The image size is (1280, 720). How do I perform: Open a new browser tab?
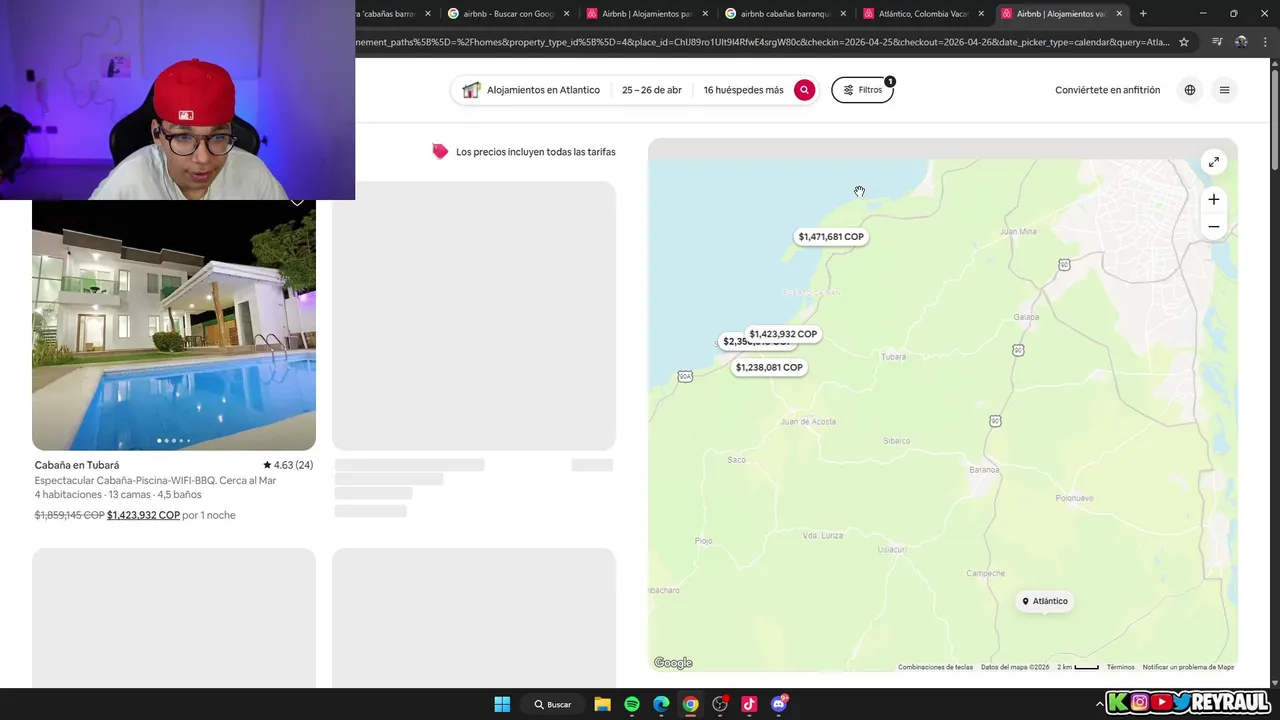tap(1143, 14)
